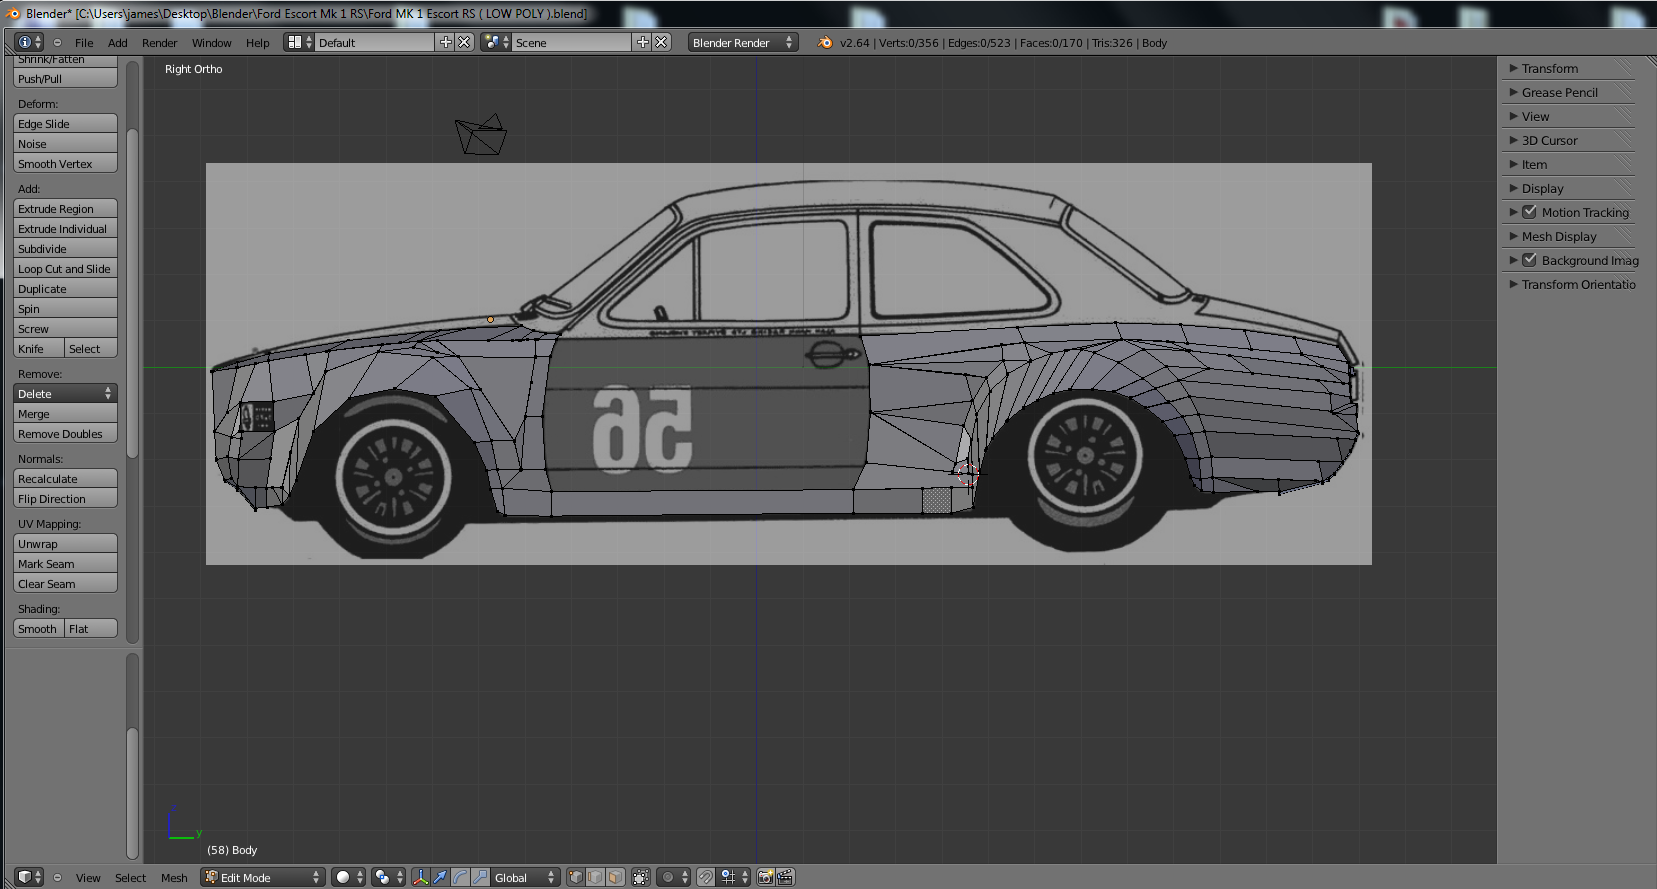Viewport: 1657px width, 889px height.
Task: Open the Delete dropdown under Remove
Action: [x=65, y=393]
